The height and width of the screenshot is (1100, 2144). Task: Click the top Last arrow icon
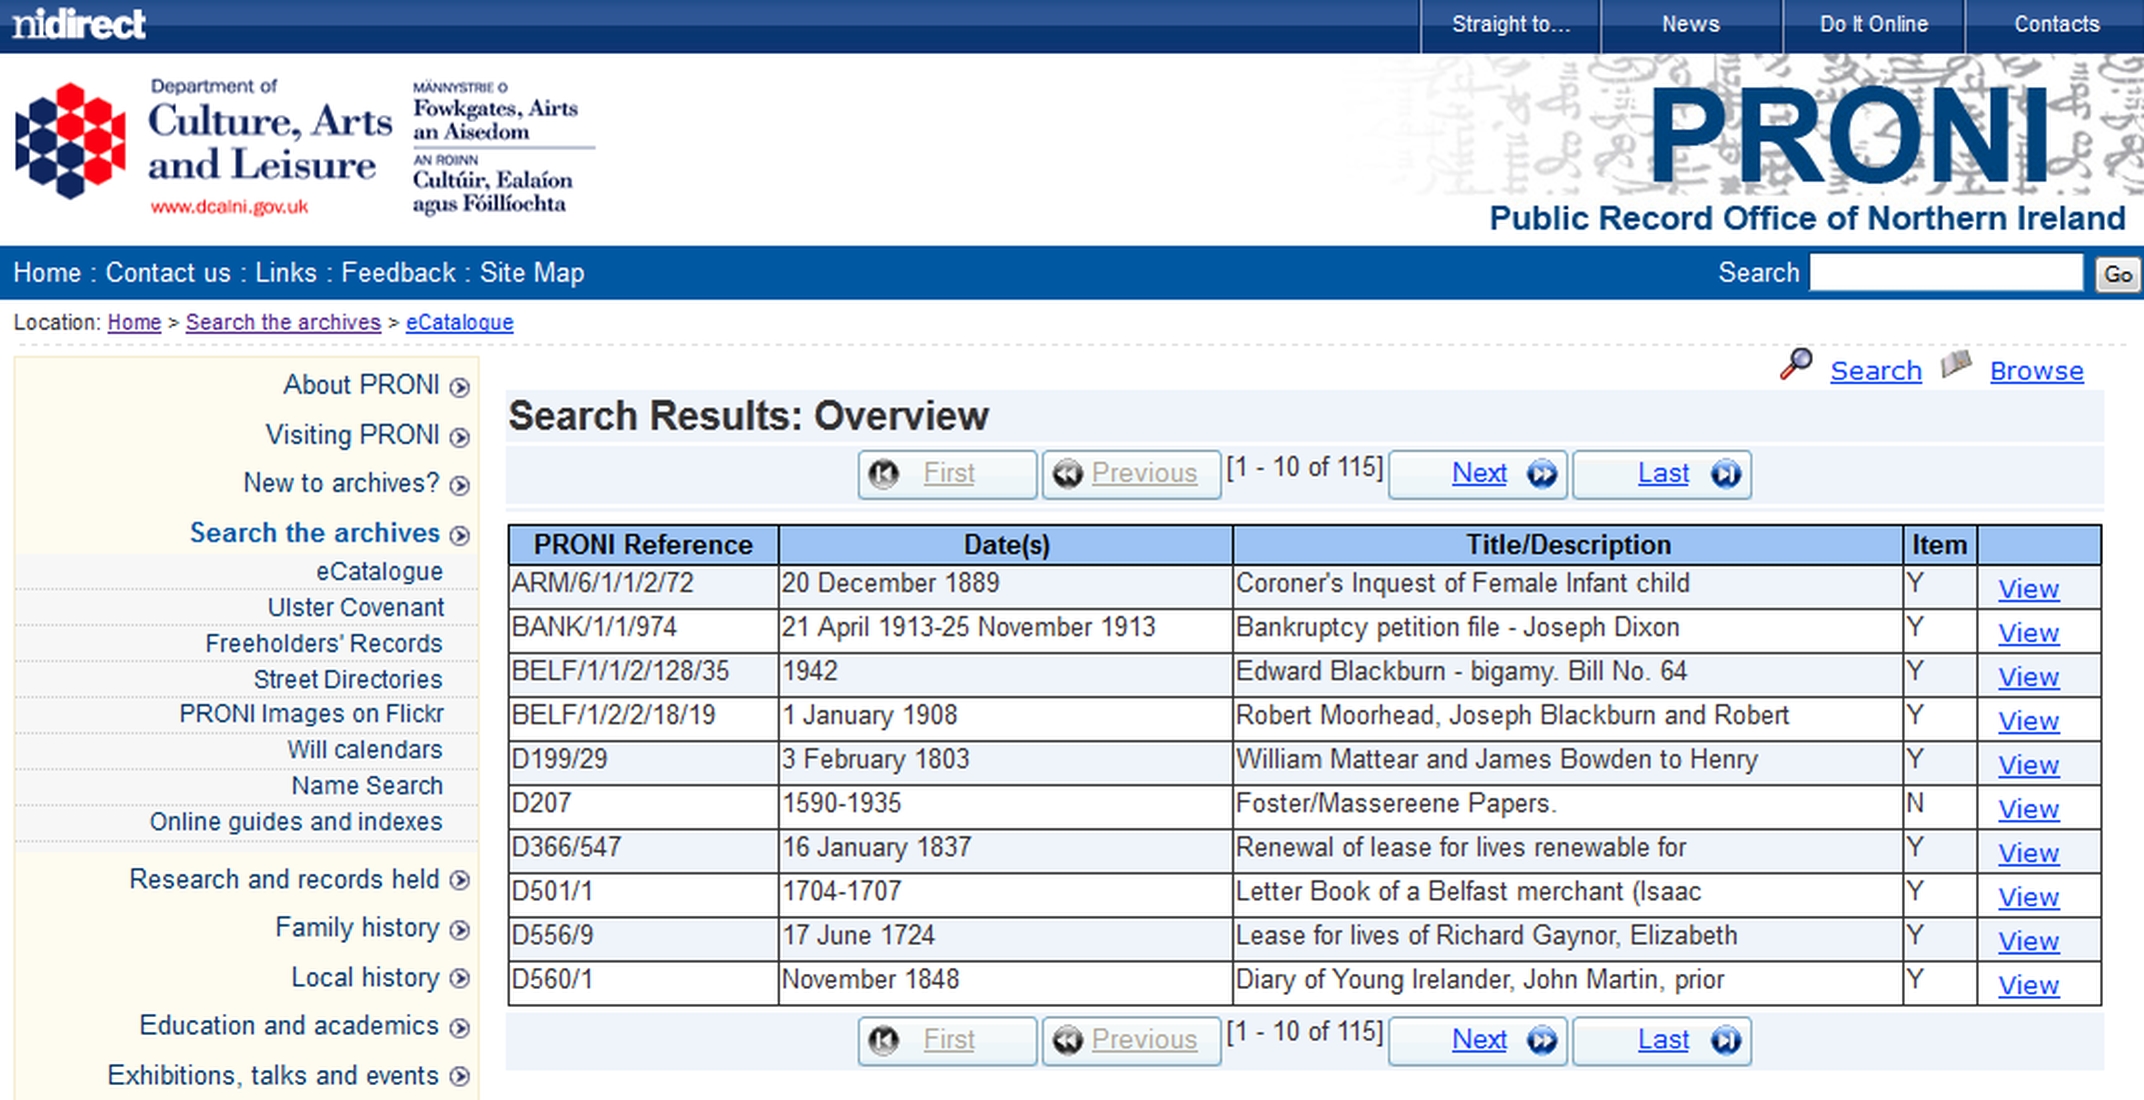(x=1725, y=473)
